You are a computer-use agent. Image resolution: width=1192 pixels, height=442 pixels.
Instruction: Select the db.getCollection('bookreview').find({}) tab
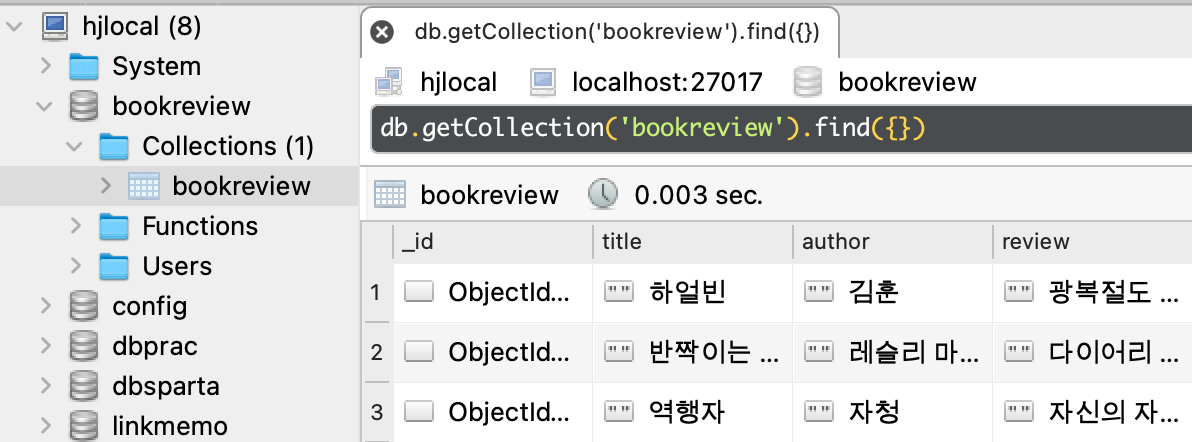601,32
